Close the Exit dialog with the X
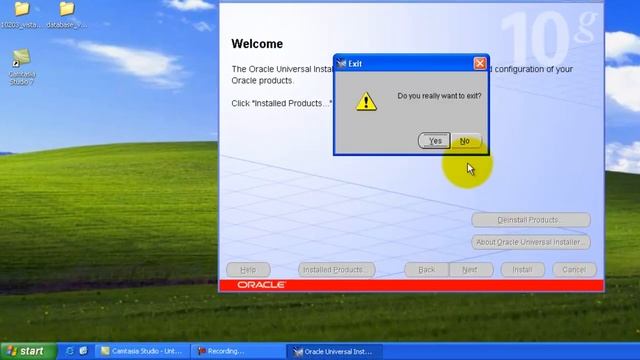 [x=480, y=63]
